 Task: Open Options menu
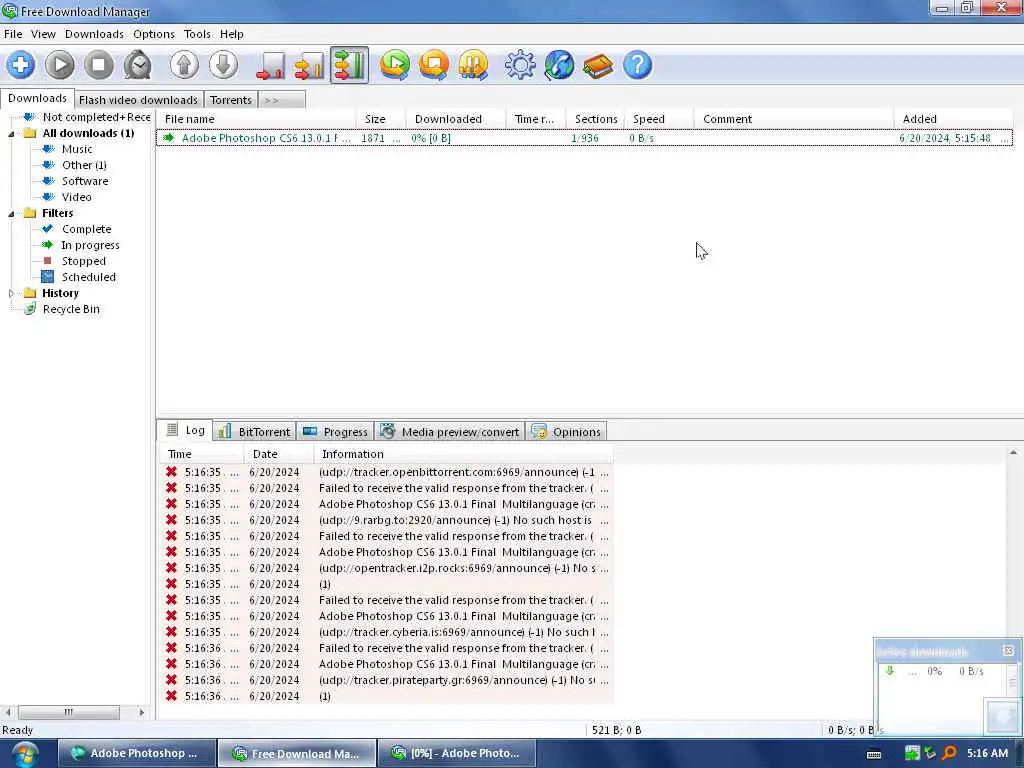[x=153, y=34]
